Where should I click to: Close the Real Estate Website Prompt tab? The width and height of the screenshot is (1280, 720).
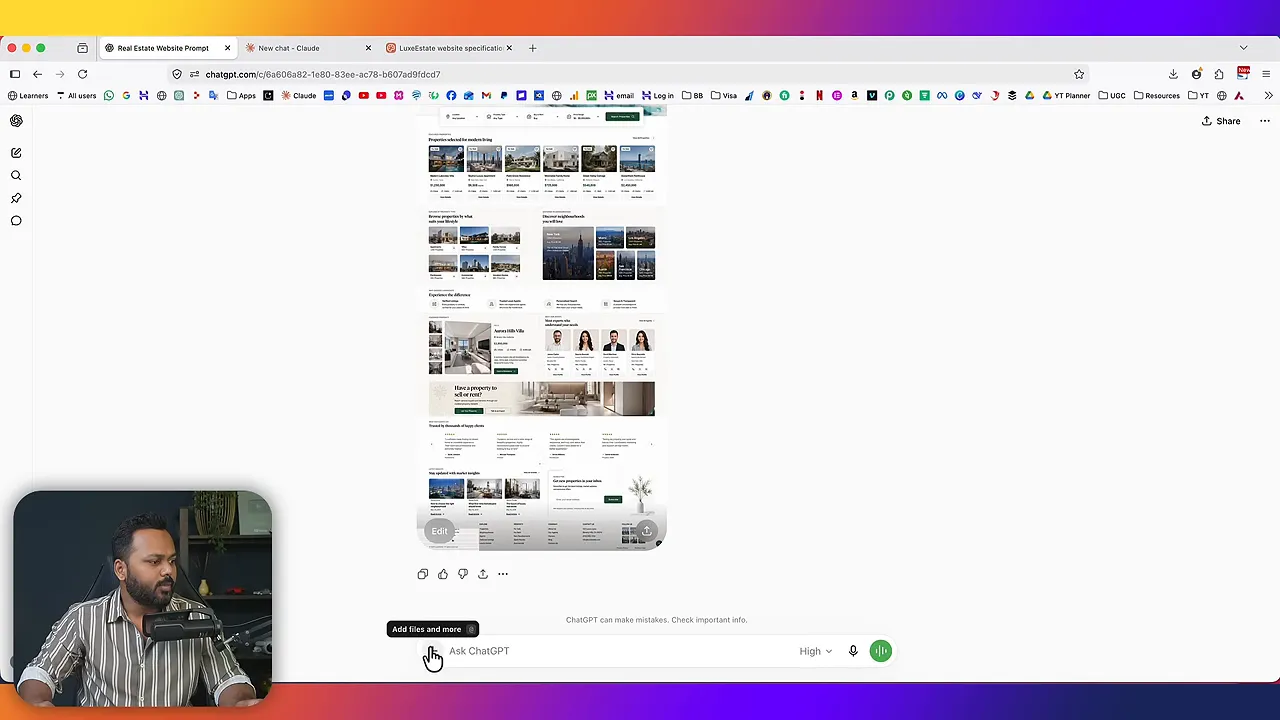[227, 48]
